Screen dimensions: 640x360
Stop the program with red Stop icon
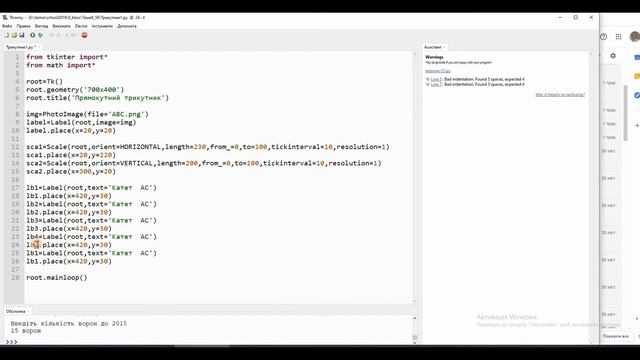(x=84, y=35)
